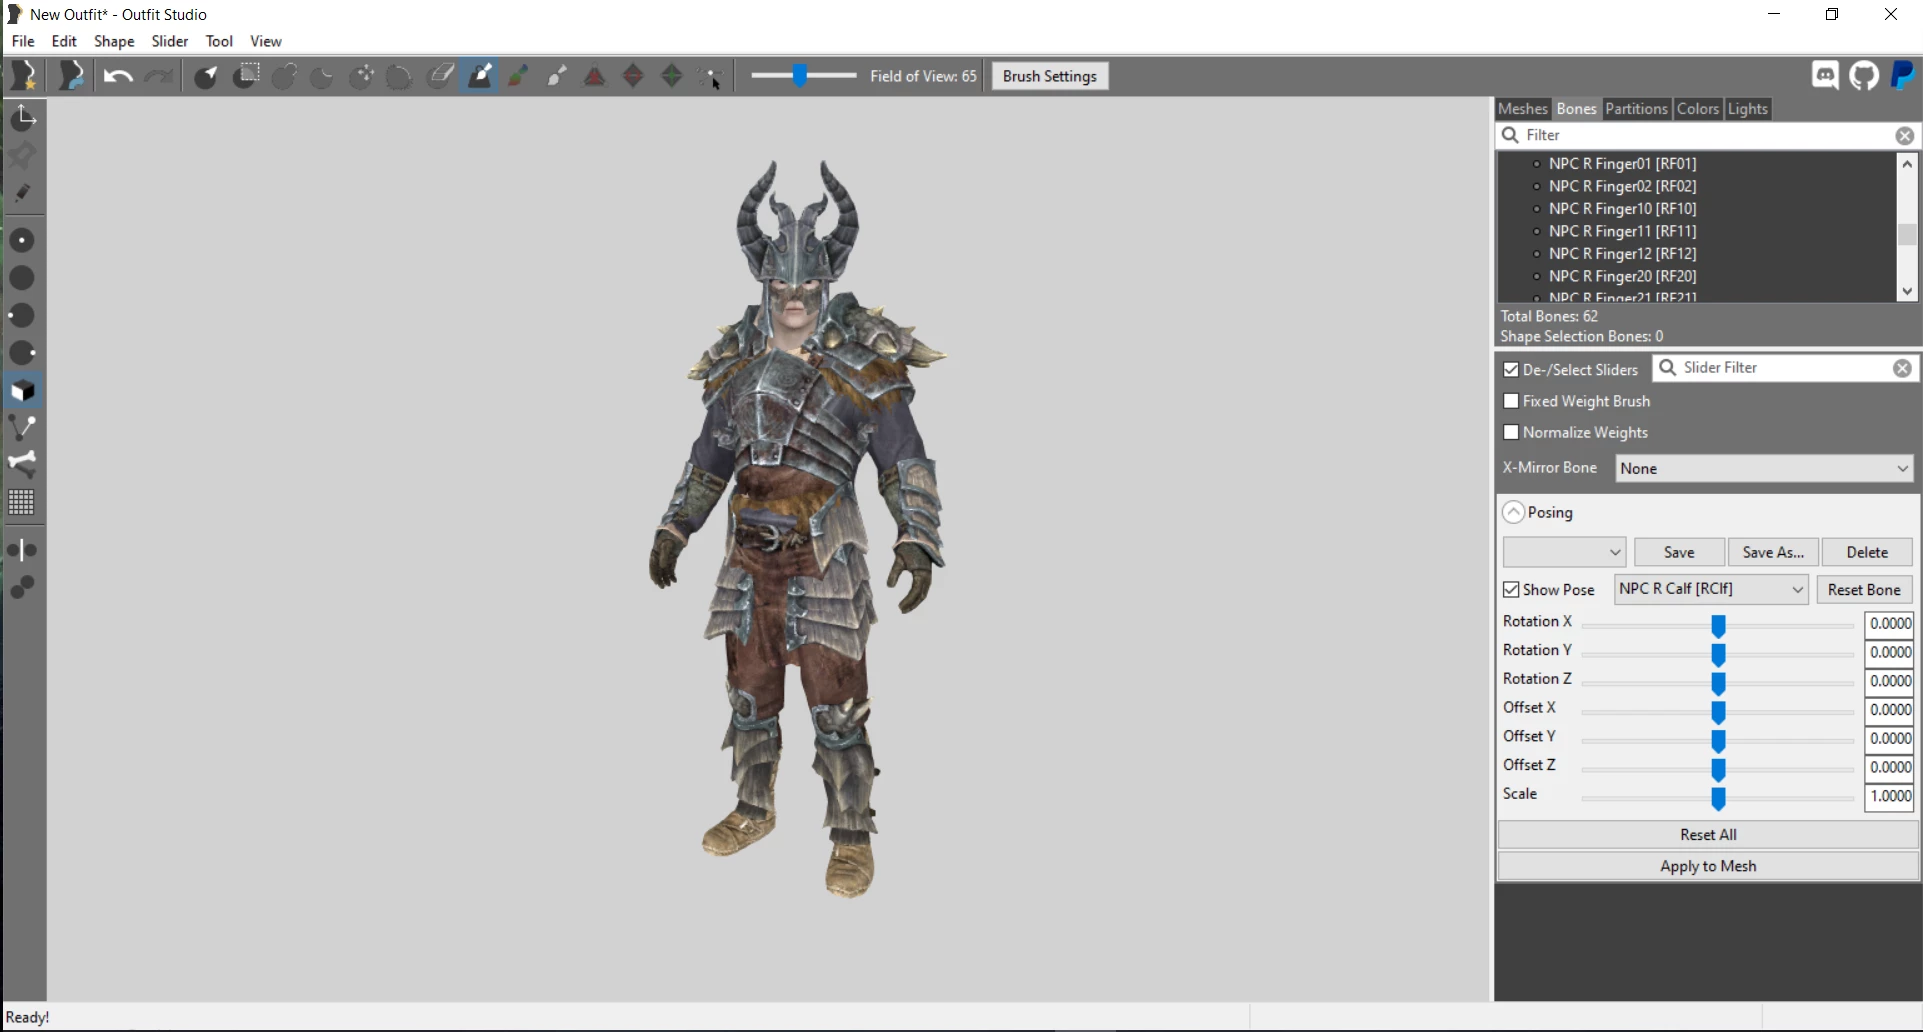Click the Redo arrow icon
1923x1032 pixels.
click(158, 76)
